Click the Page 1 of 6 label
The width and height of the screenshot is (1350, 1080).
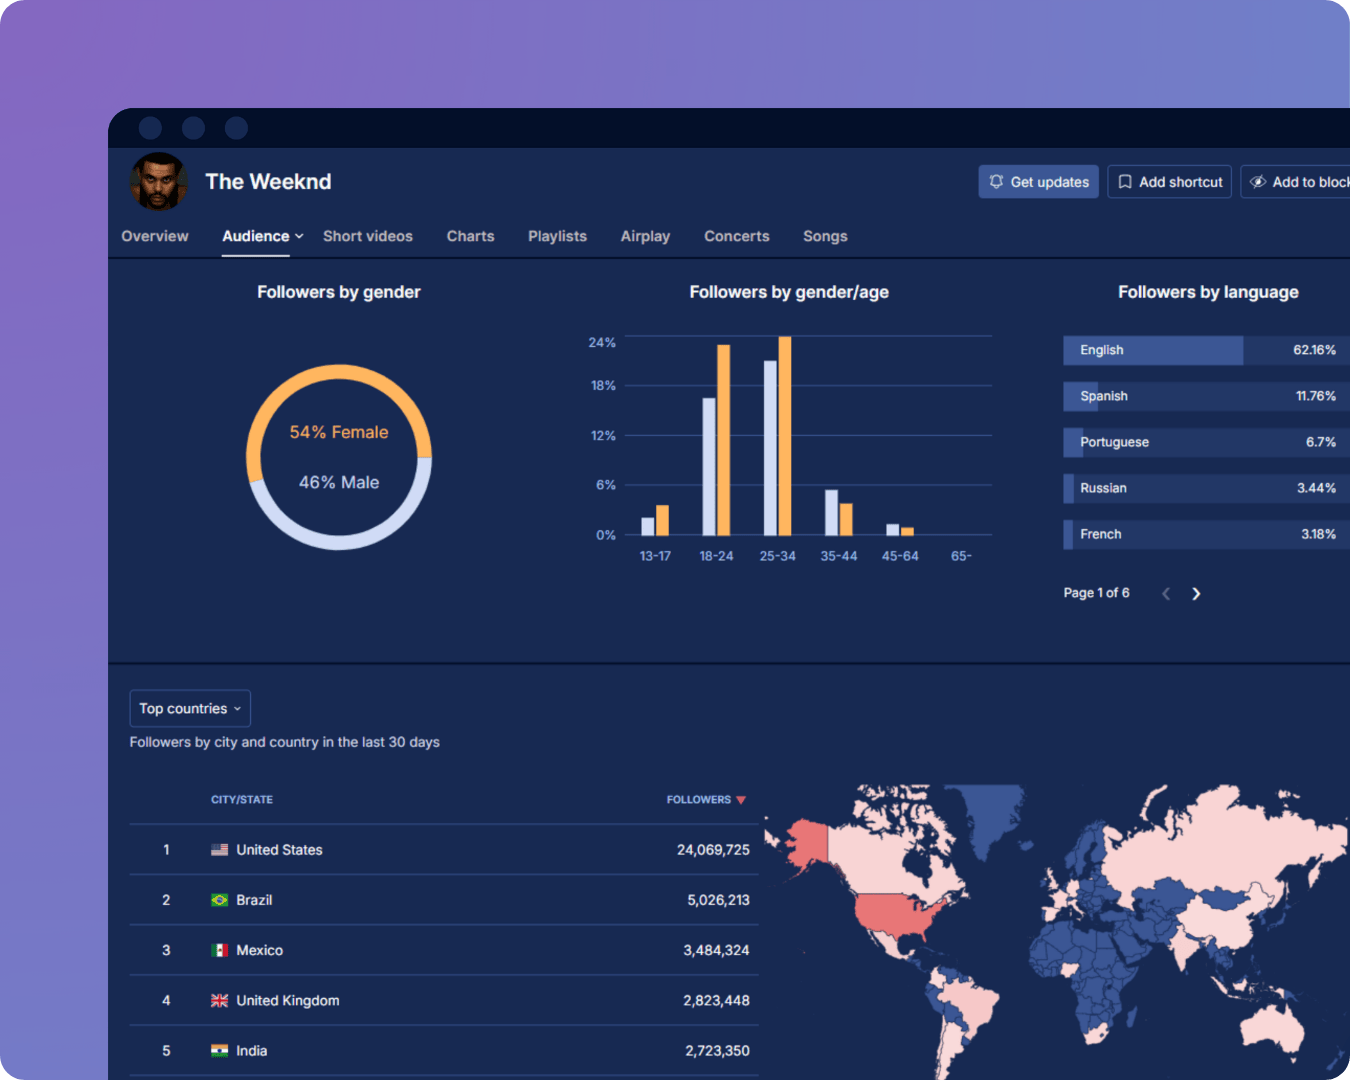(x=1096, y=593)
